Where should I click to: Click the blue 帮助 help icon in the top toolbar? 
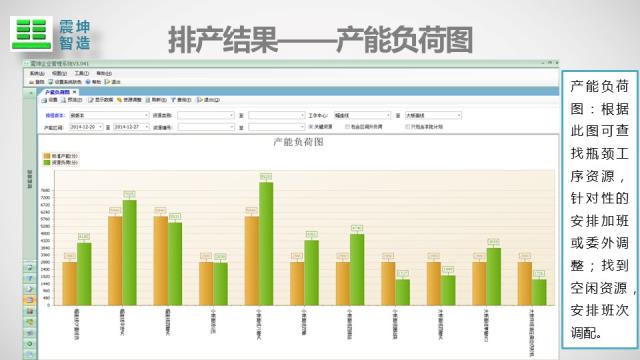pyautogui.click(x=88, y=82)
